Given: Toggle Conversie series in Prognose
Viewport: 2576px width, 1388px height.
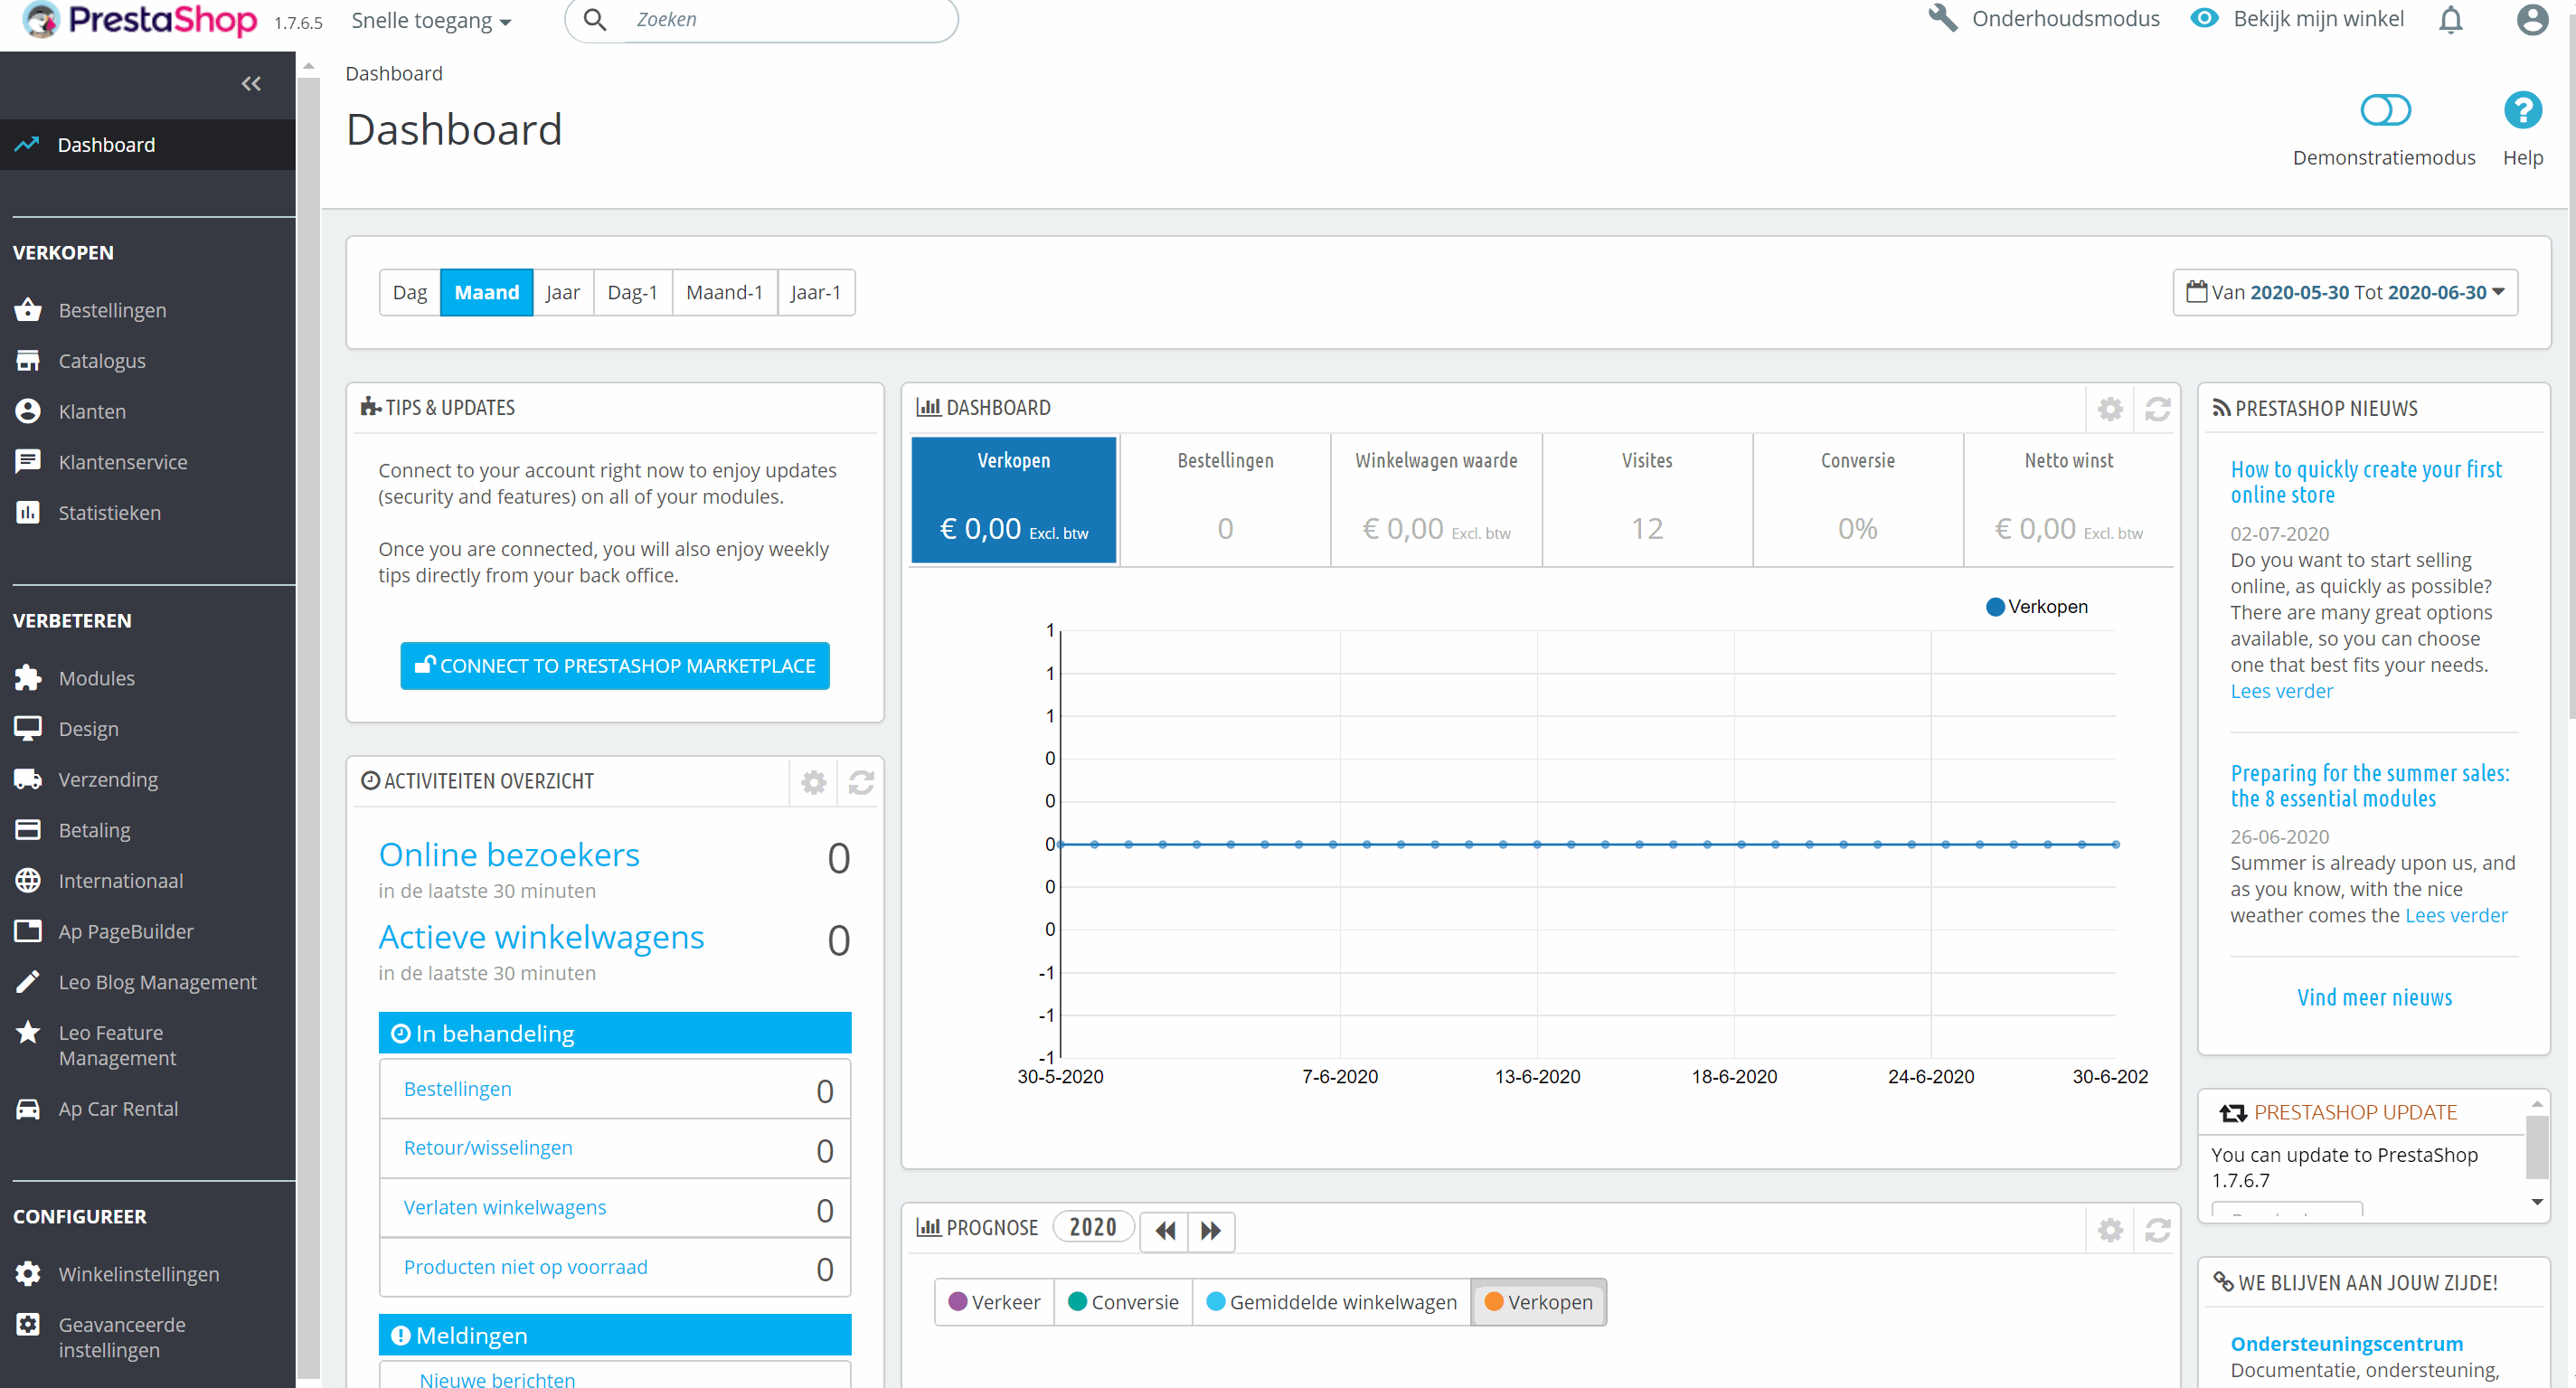Looking at the screenshot, I should click(x=1123, y=1302).
